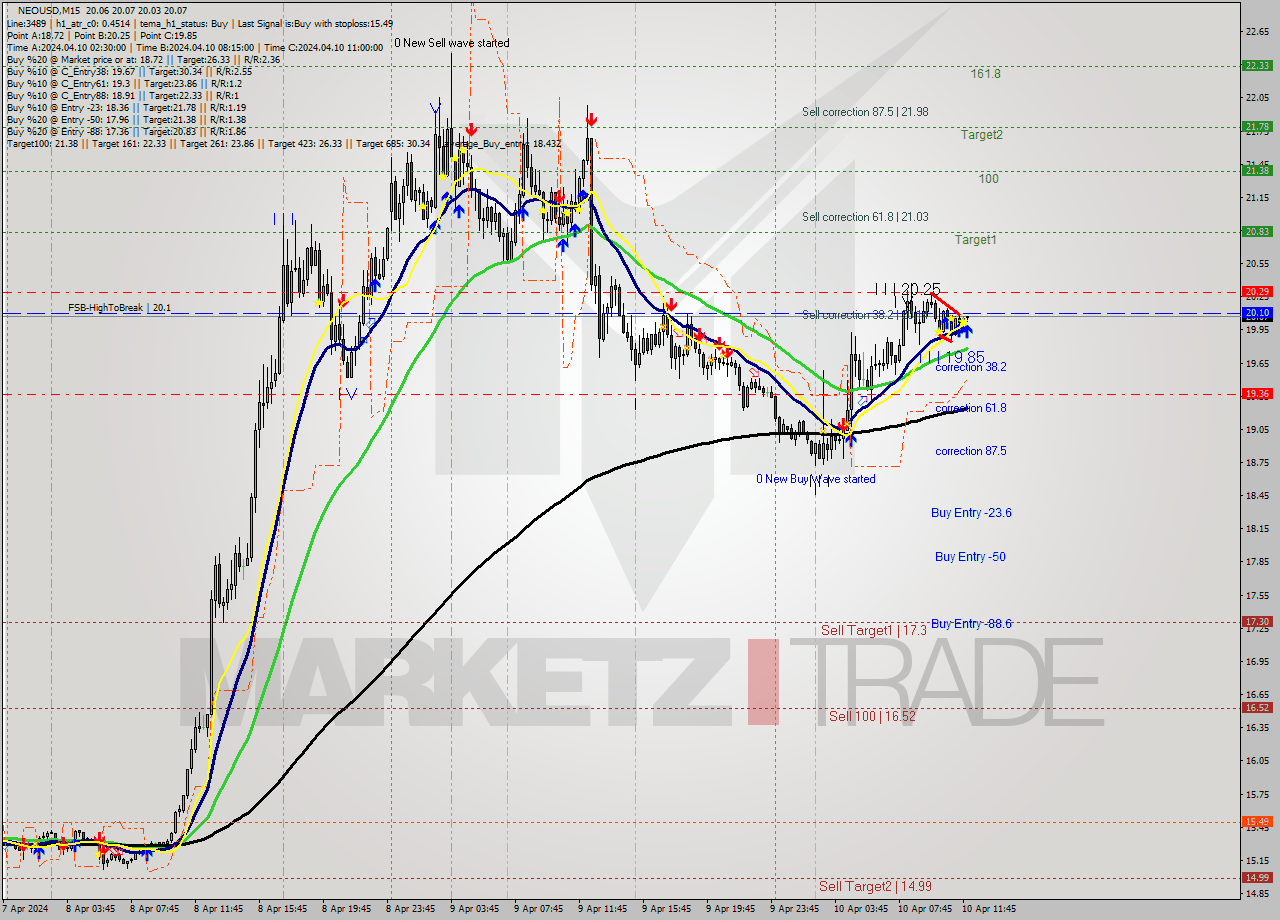Click the green 21.38 price tag
The width and height of the screenshot is (1280, 920).
(1257, 171)
